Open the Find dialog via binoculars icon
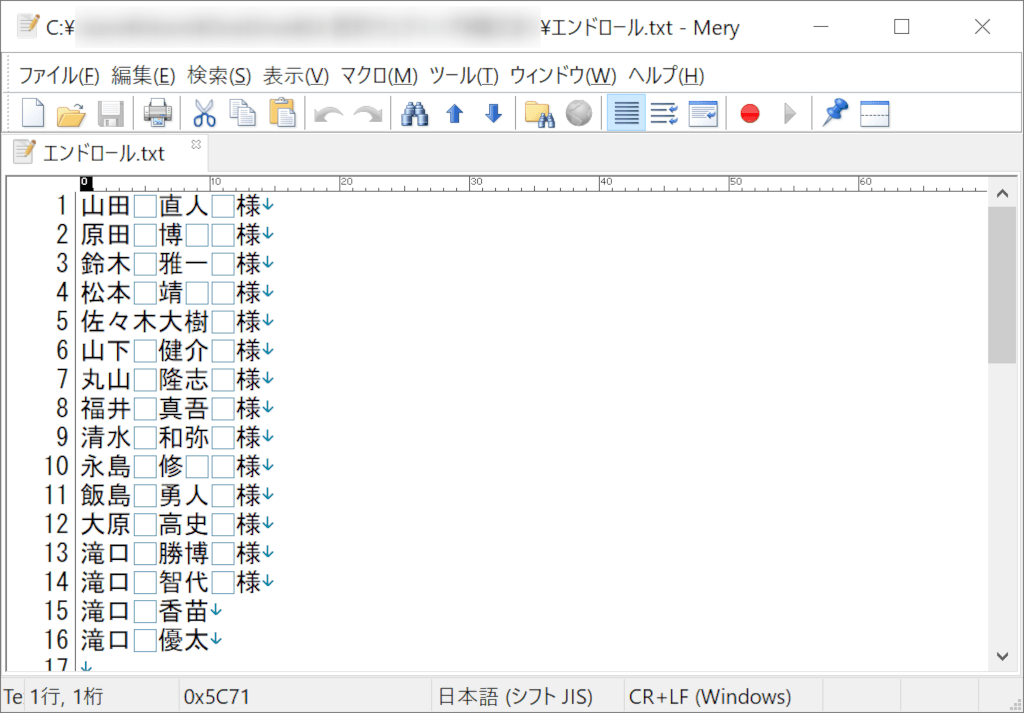The width and height of the screenshot is (1024, 713). coord(416,112)
